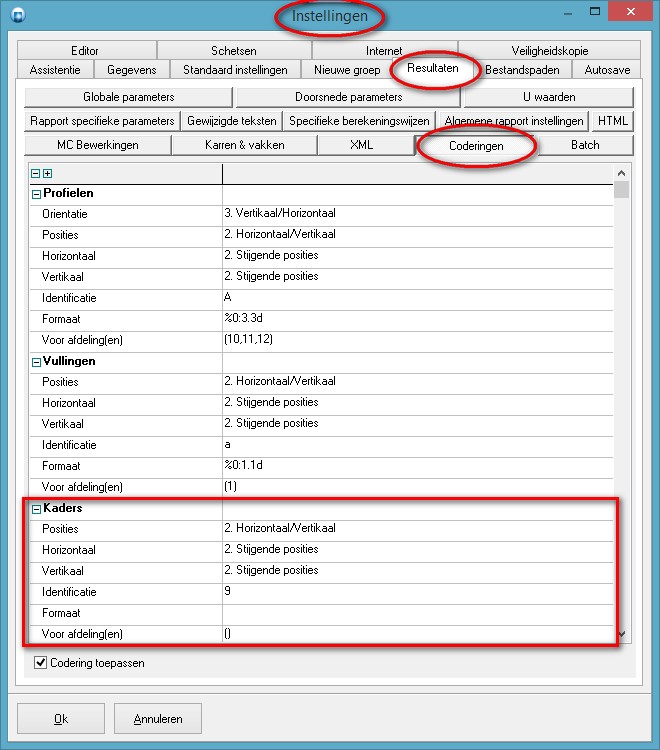The height and width of the screenshot is (750, 660).
Task: Edit Profielen Identificatie value 'A'
Action: (x=418, y=298)
